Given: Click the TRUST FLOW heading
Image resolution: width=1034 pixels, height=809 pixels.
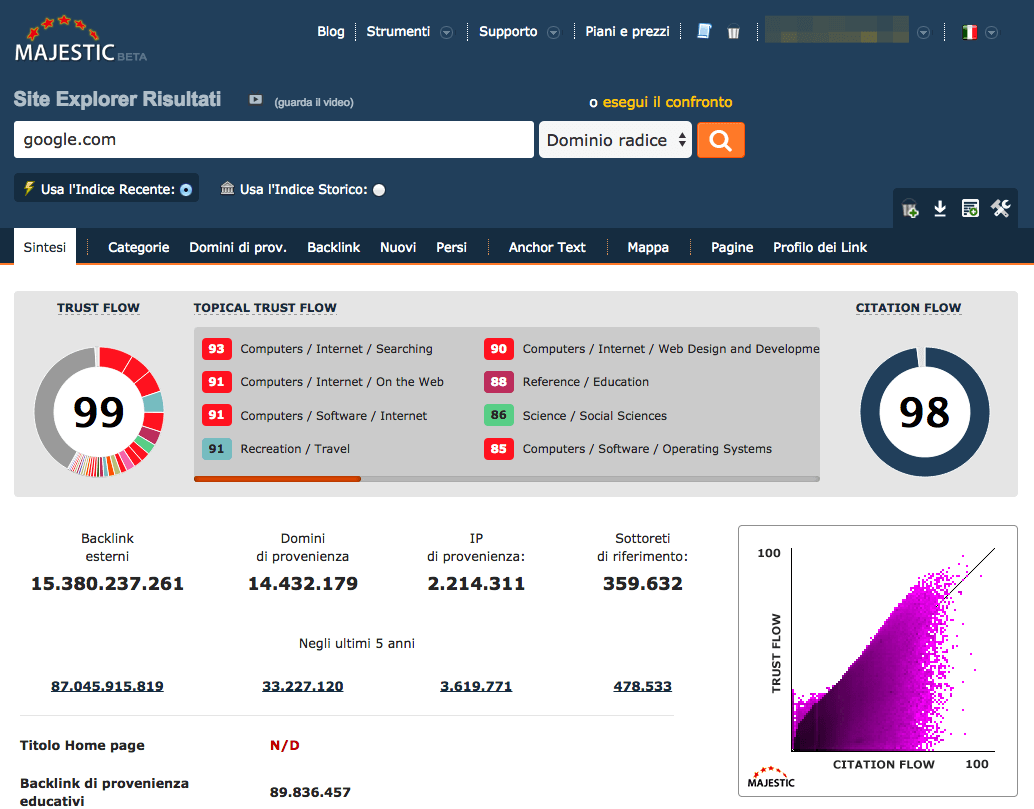Looking at the screenshot, I should pyautogui.click(x=98, y=308).
